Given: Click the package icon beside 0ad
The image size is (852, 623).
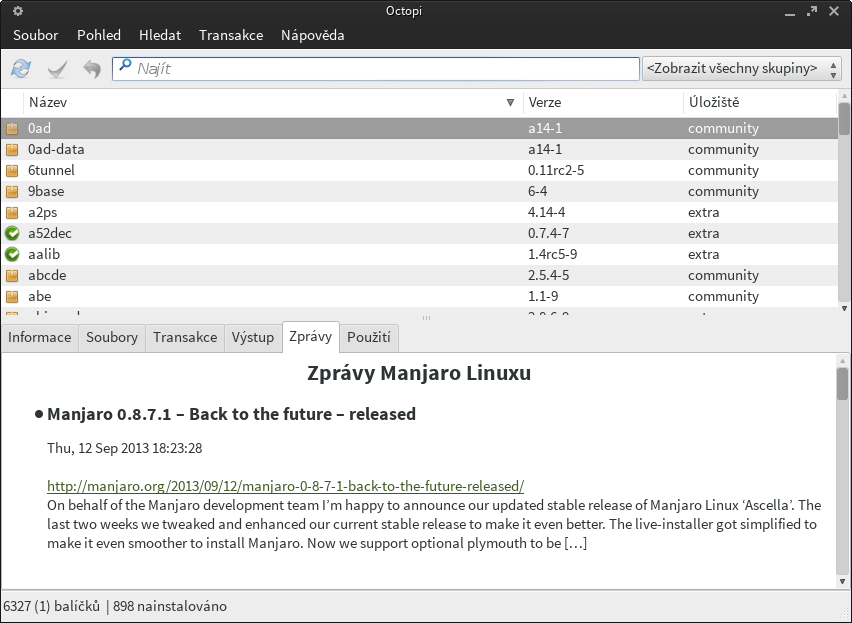Looking at the screenshot, I should [x=12, y=129].
